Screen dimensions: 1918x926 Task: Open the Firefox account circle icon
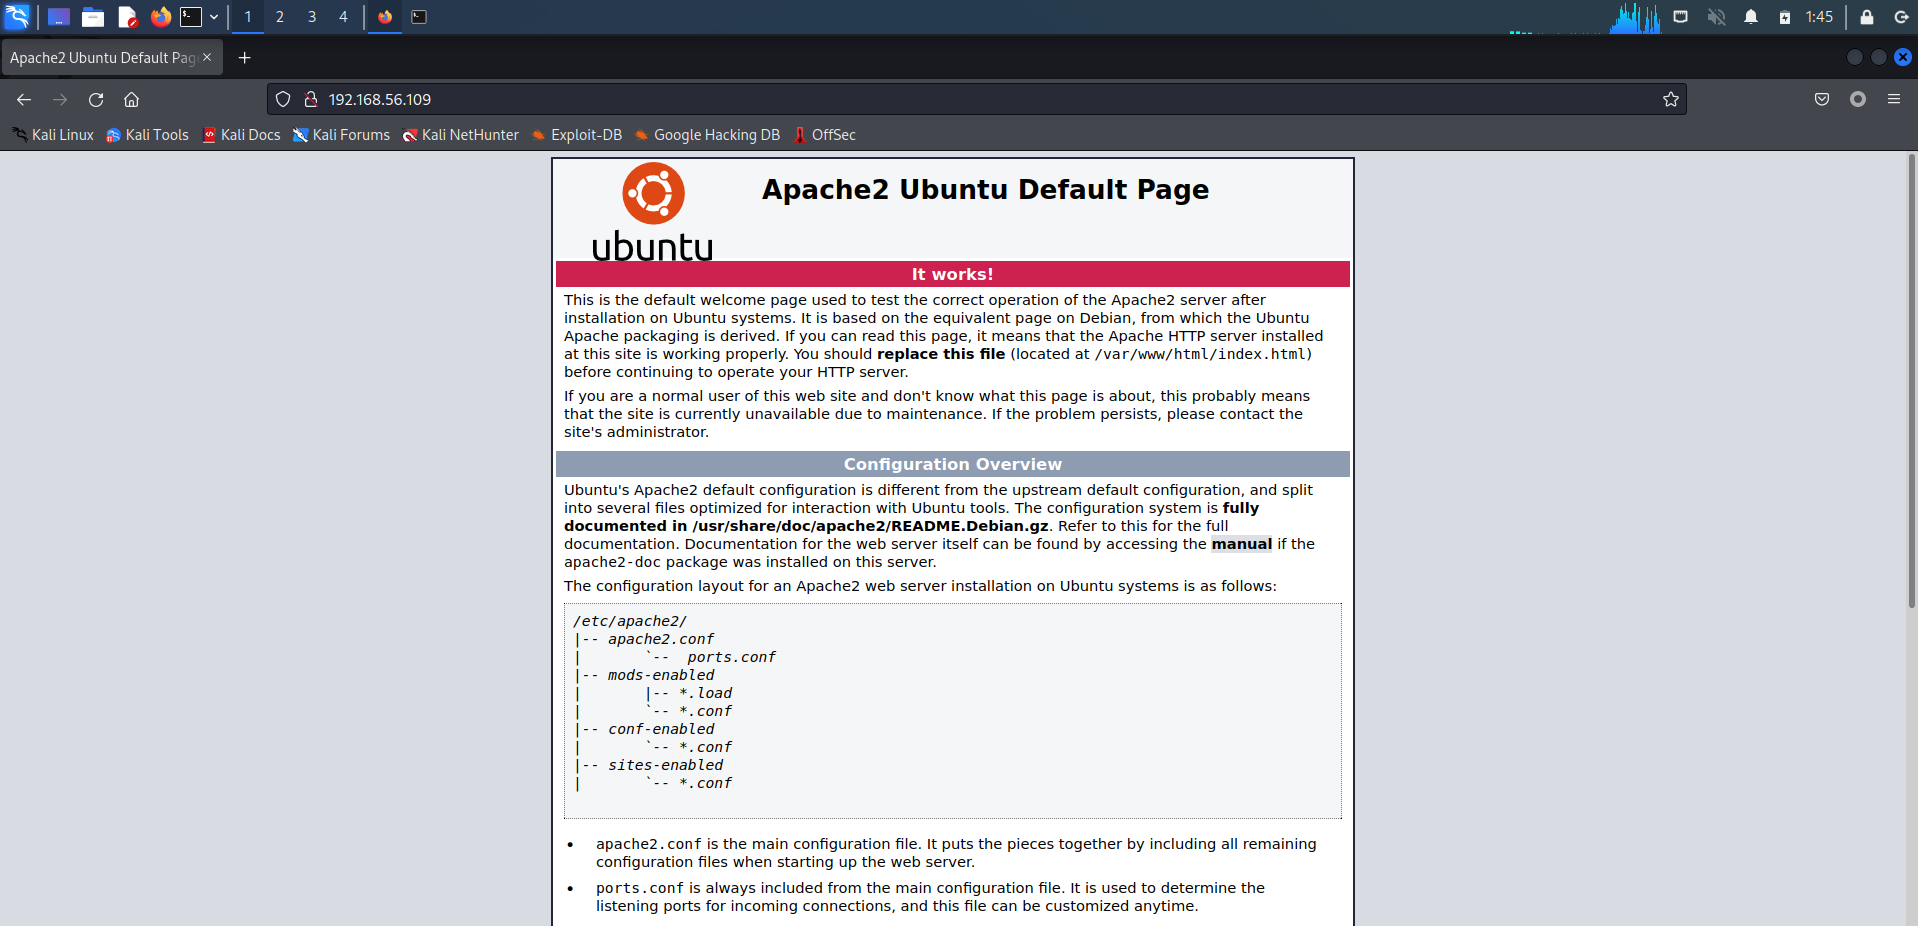(x=1858, y=99)
